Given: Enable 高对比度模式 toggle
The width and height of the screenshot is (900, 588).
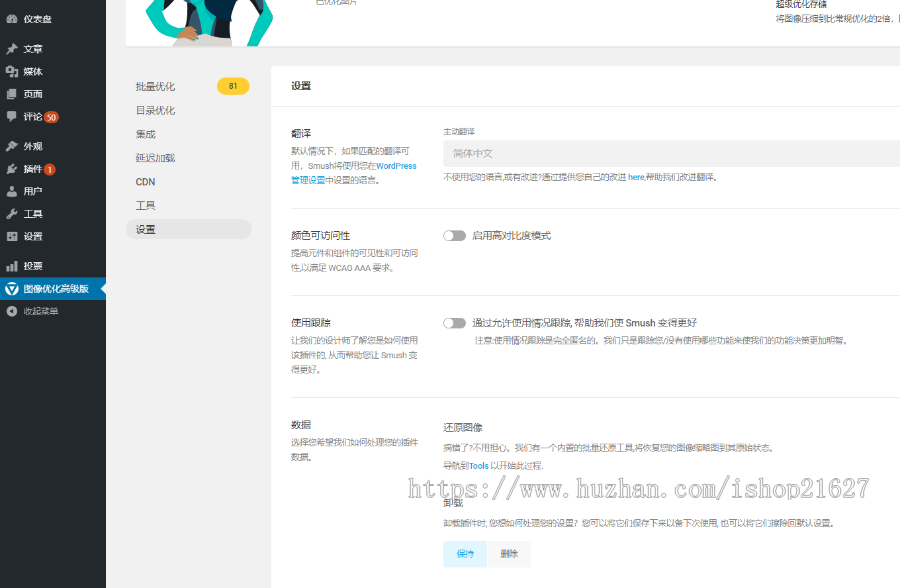Looking at the screenshot, I should tap(455, 235).
